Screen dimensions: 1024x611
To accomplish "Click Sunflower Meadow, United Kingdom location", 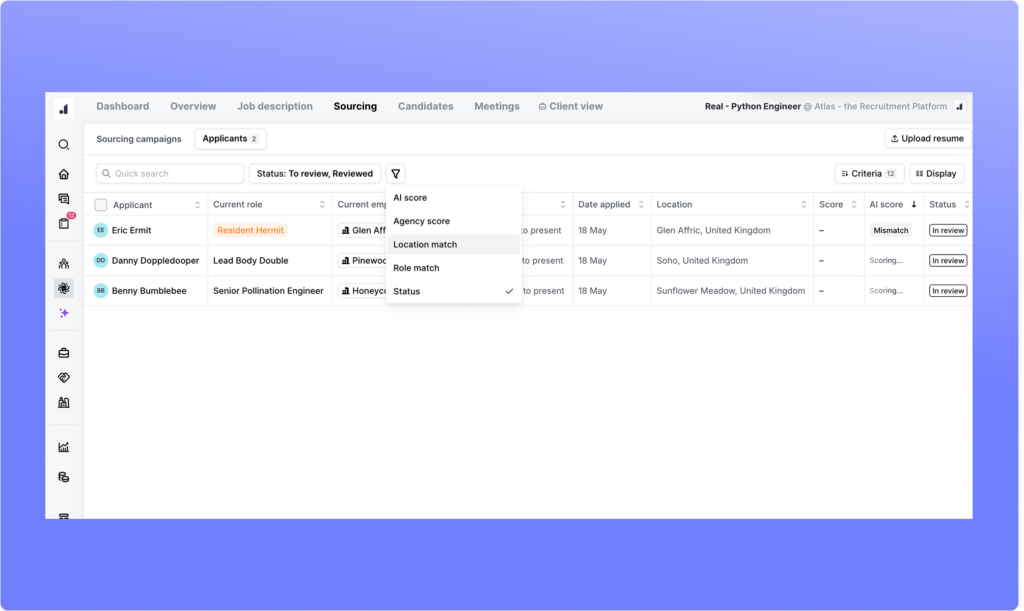I will coord(731,290).
